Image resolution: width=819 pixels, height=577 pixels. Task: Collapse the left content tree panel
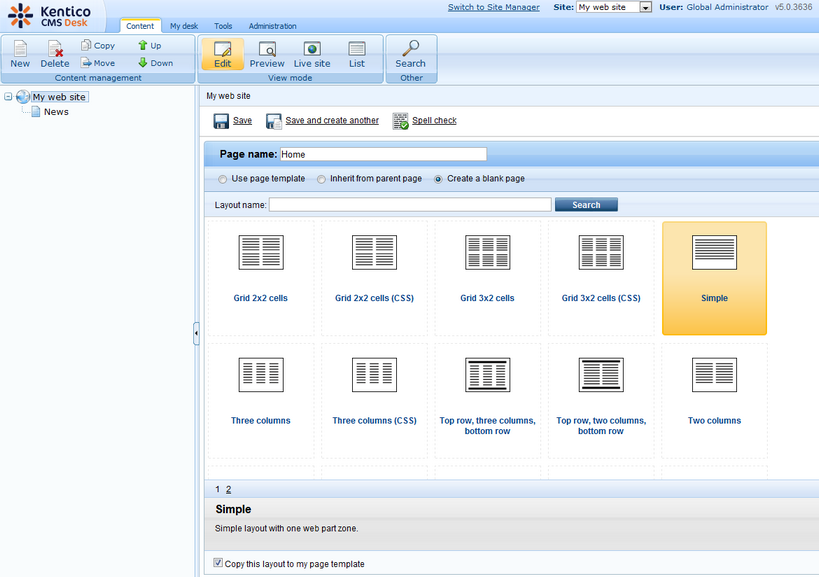(x=196, y=333)
